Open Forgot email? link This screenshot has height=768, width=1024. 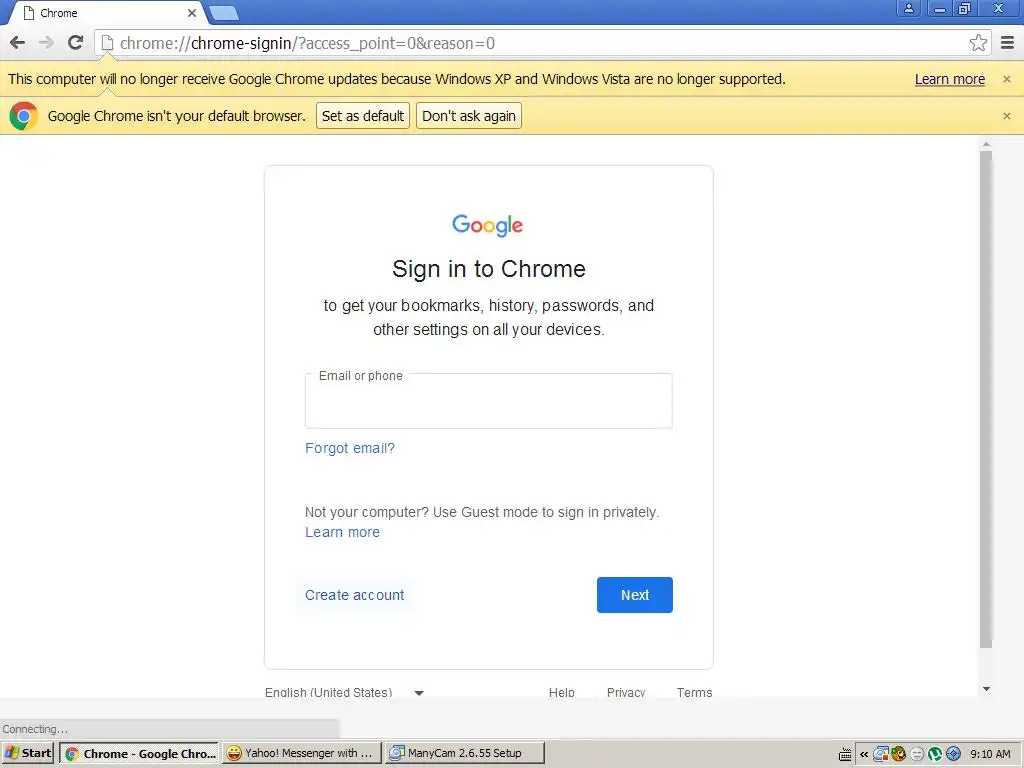[x=350, y=449]
